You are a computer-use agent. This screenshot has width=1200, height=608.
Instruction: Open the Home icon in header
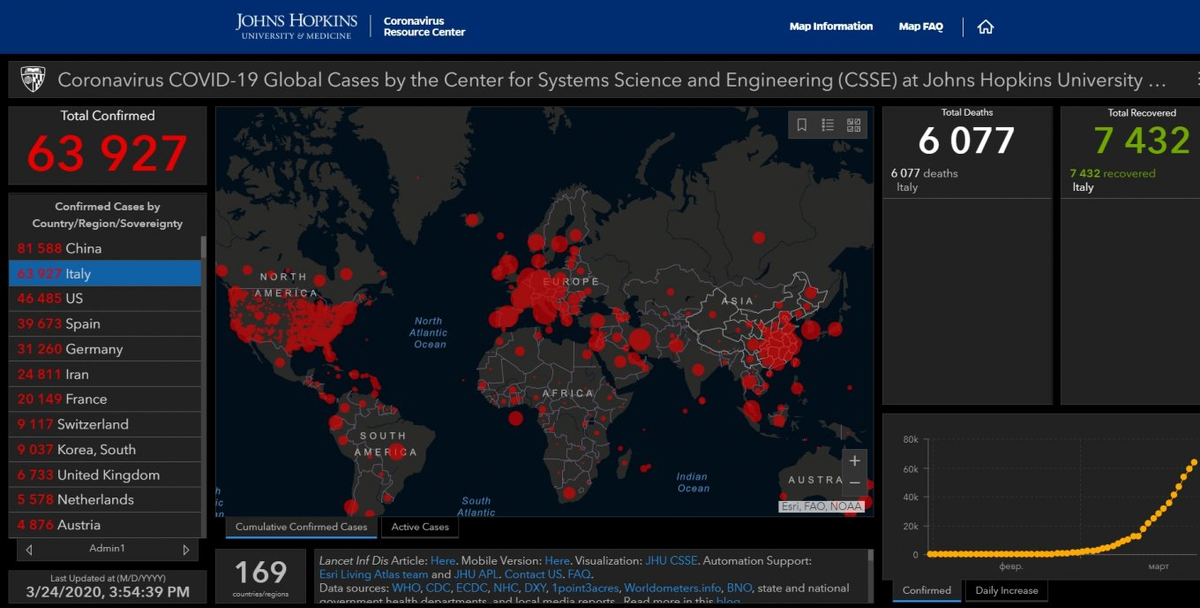(x=985, y=27)
